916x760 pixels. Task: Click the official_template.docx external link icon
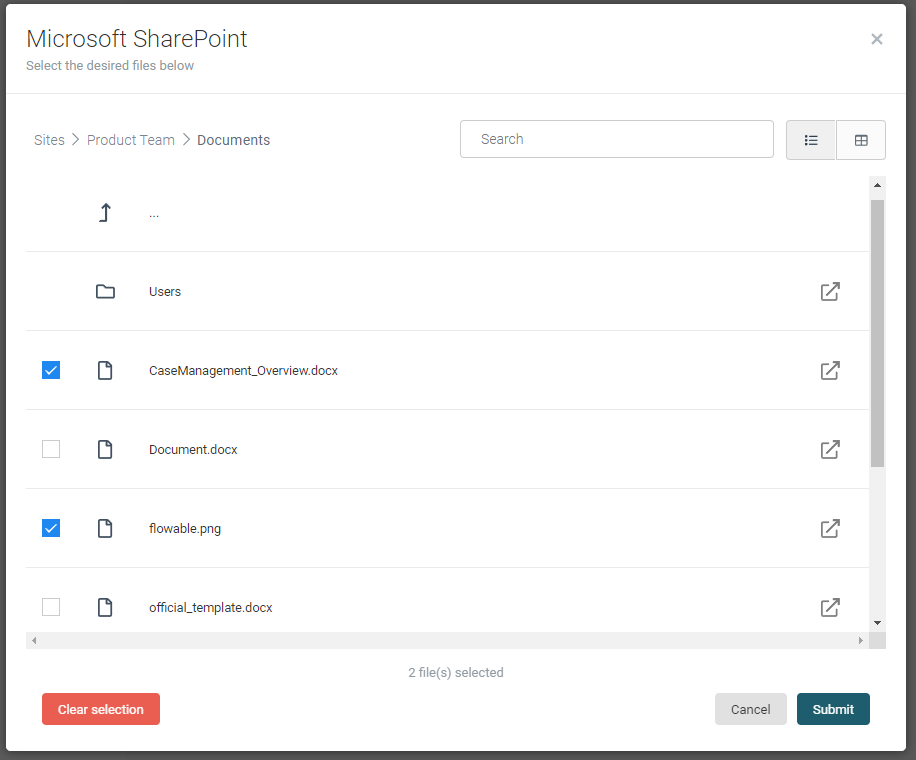(830, 607)
